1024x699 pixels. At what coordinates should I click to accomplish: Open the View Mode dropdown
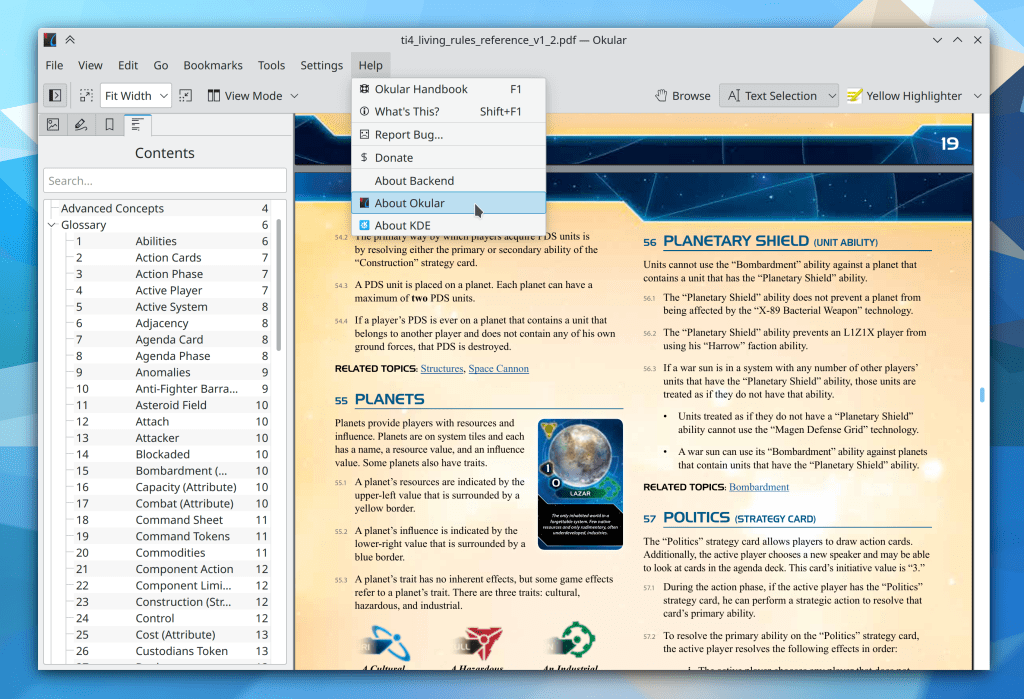pyautogui.click(x=252, y=96)
